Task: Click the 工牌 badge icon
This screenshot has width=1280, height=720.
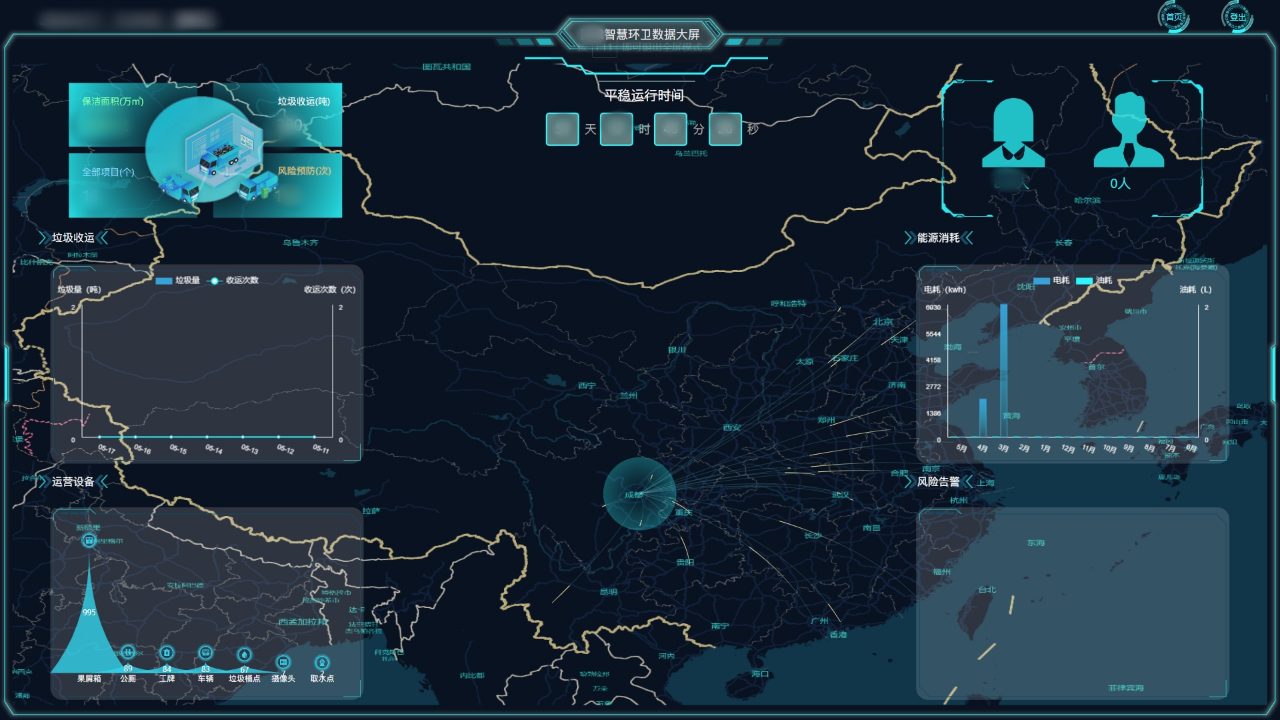Action: (x=166, y=652)
